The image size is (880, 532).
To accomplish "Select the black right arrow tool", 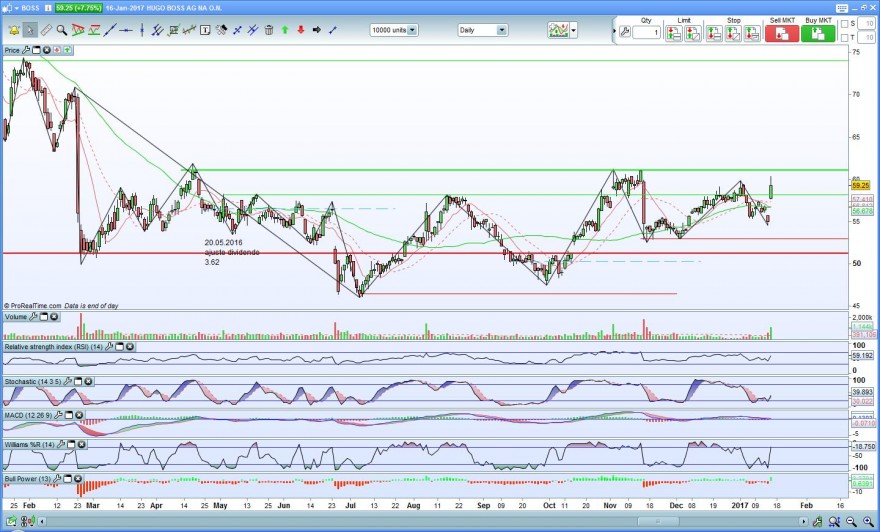I will click(317, 30).
